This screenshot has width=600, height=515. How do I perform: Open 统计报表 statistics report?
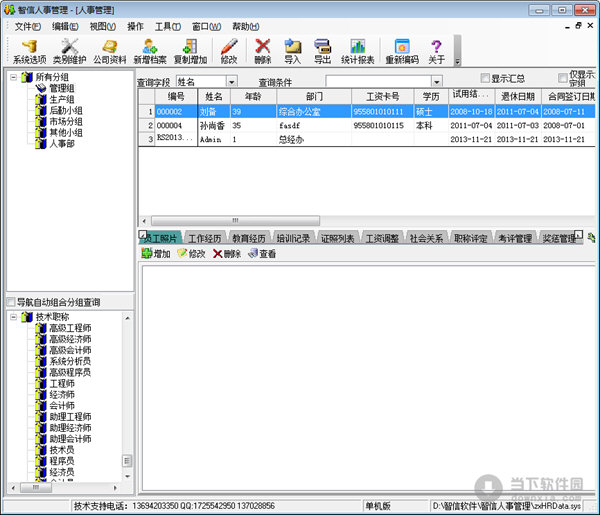pyautogui.click(x=357, y=52)
